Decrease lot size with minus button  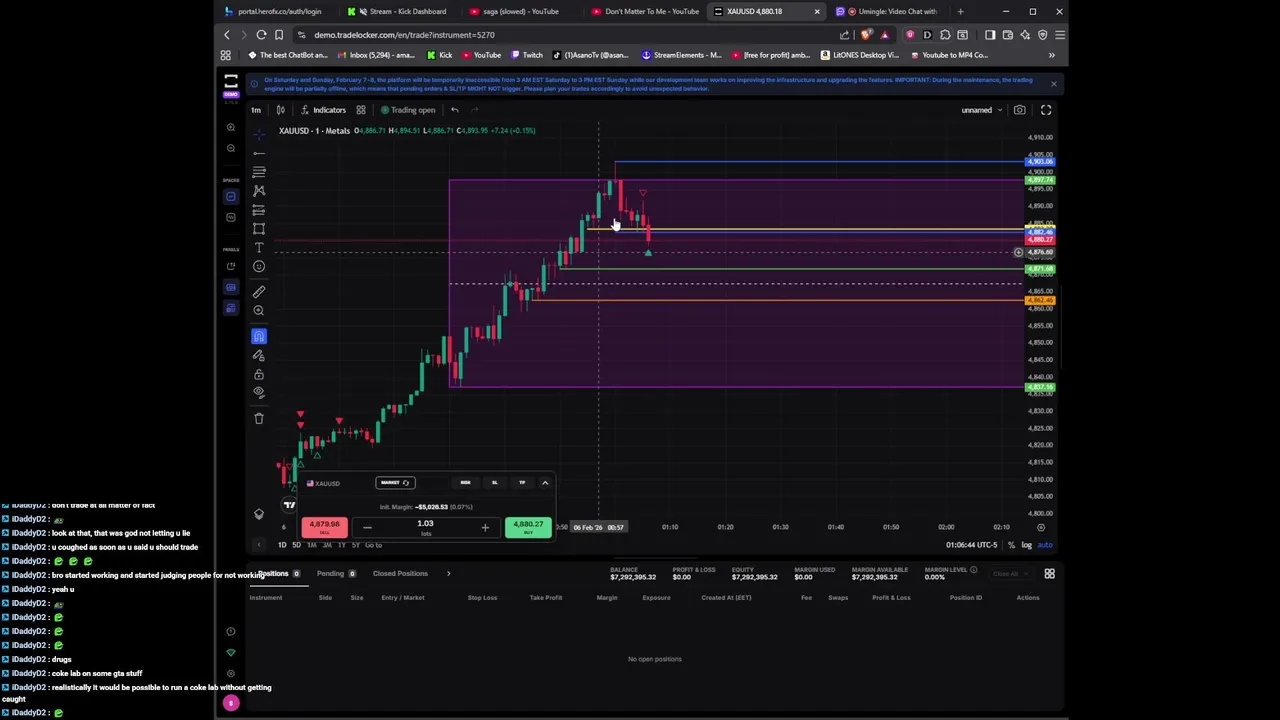(x=367, y=527)
